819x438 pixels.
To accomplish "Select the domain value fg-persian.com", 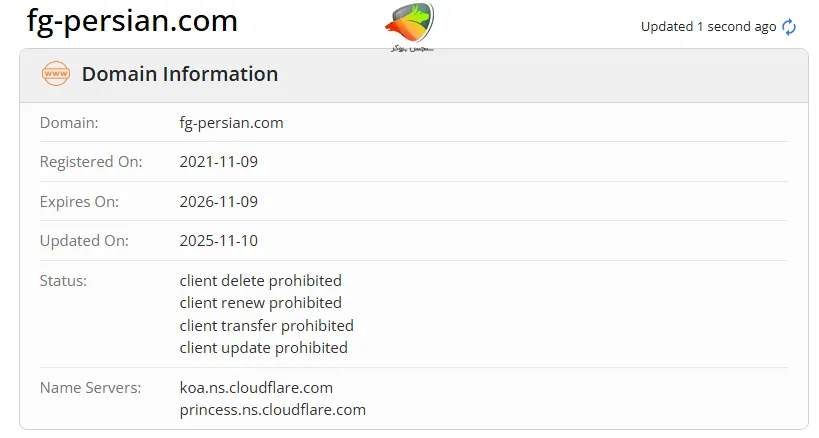I will tap(231, 123).
